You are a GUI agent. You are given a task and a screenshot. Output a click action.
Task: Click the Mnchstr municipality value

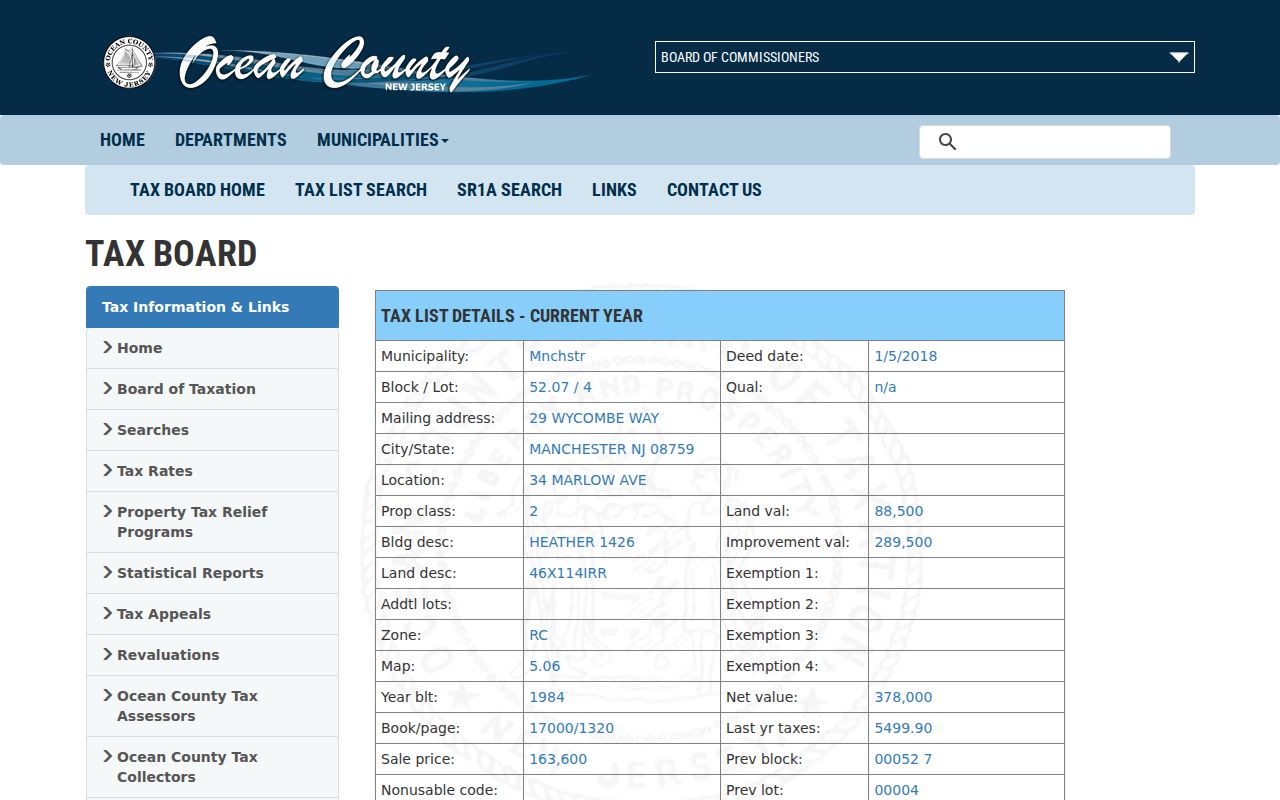557,356
